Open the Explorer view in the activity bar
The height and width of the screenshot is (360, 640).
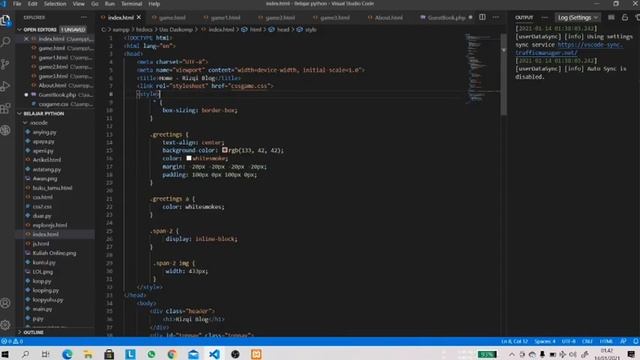[6, 20]
